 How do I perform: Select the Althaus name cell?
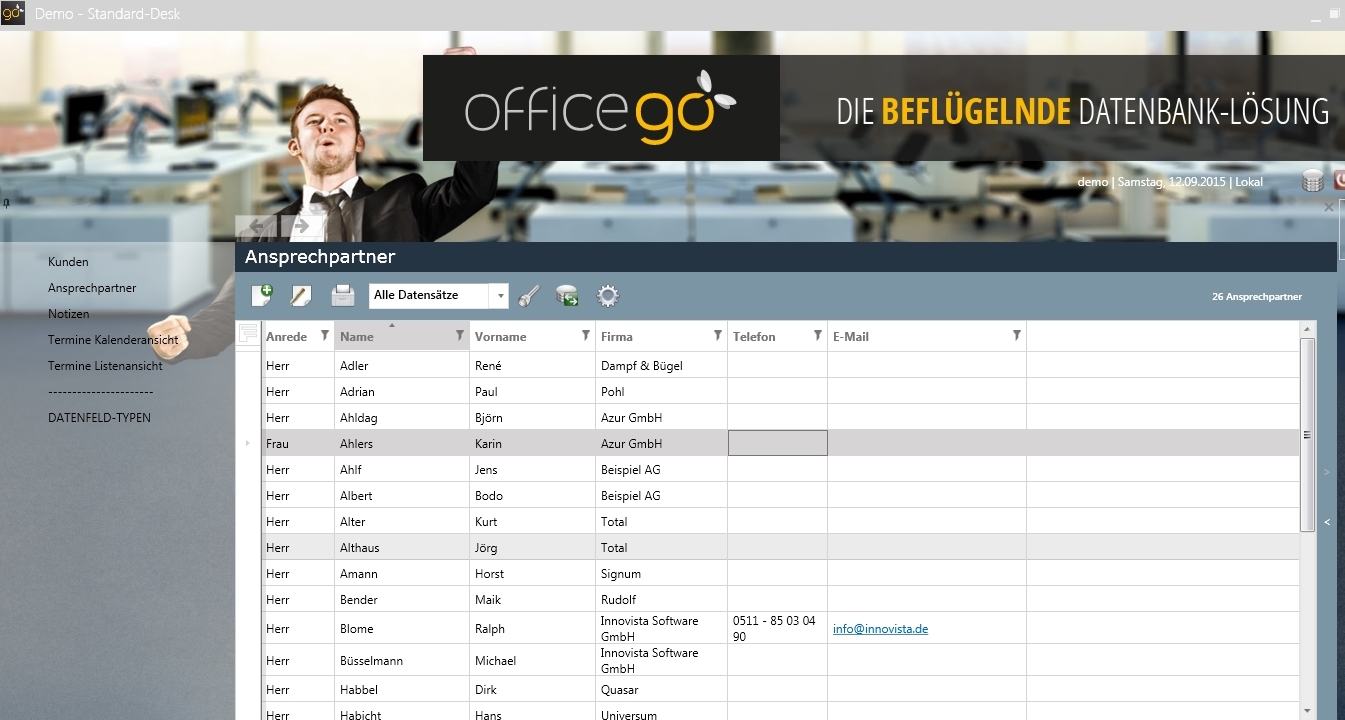click(402, 548)
